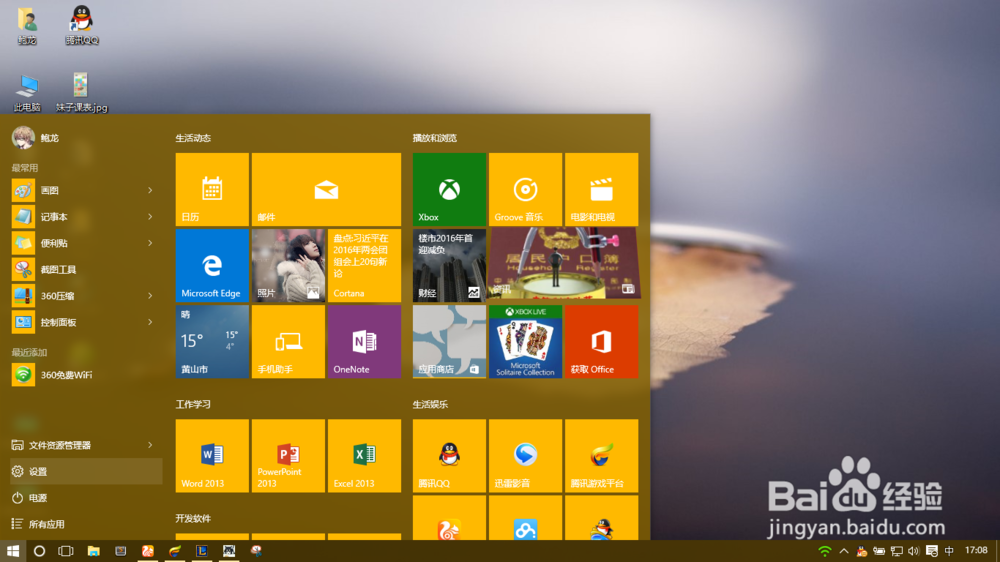The image size is (1000, 562).
Task: Open the 日历 calendar tile
Action: point(212,189)
